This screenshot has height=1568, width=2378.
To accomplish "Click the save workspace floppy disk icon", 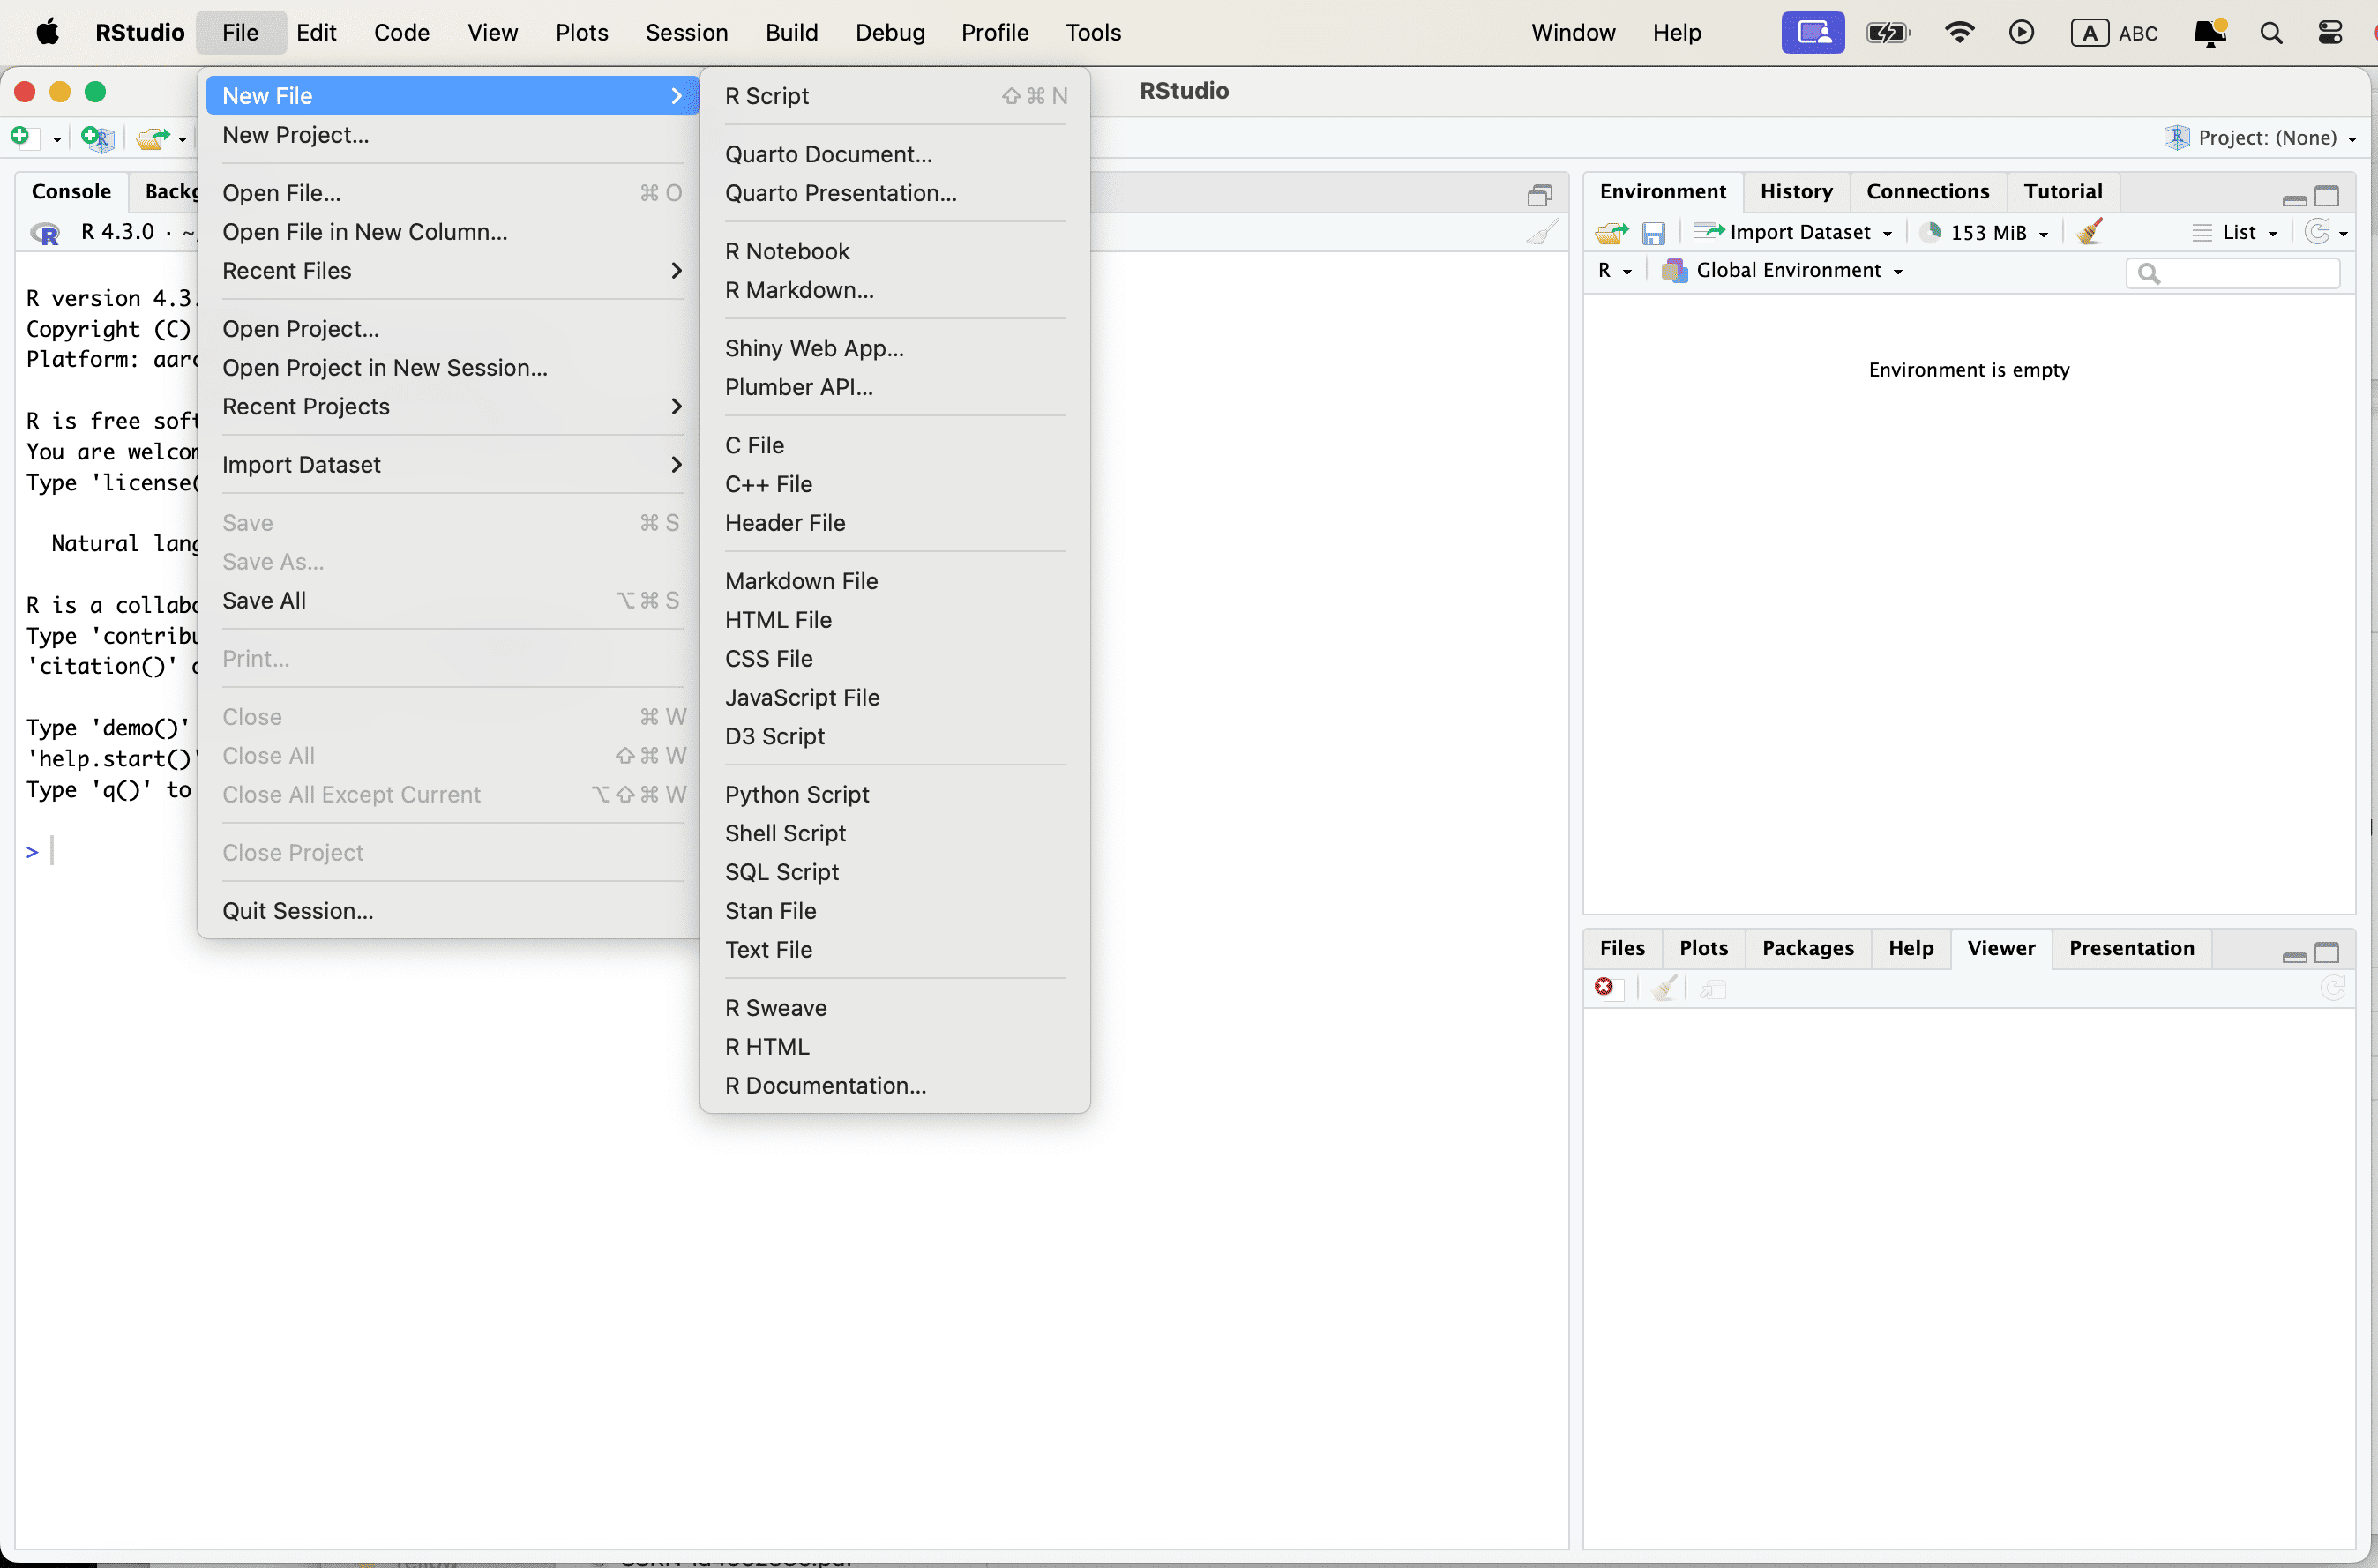I will (x=1653, y=233).
